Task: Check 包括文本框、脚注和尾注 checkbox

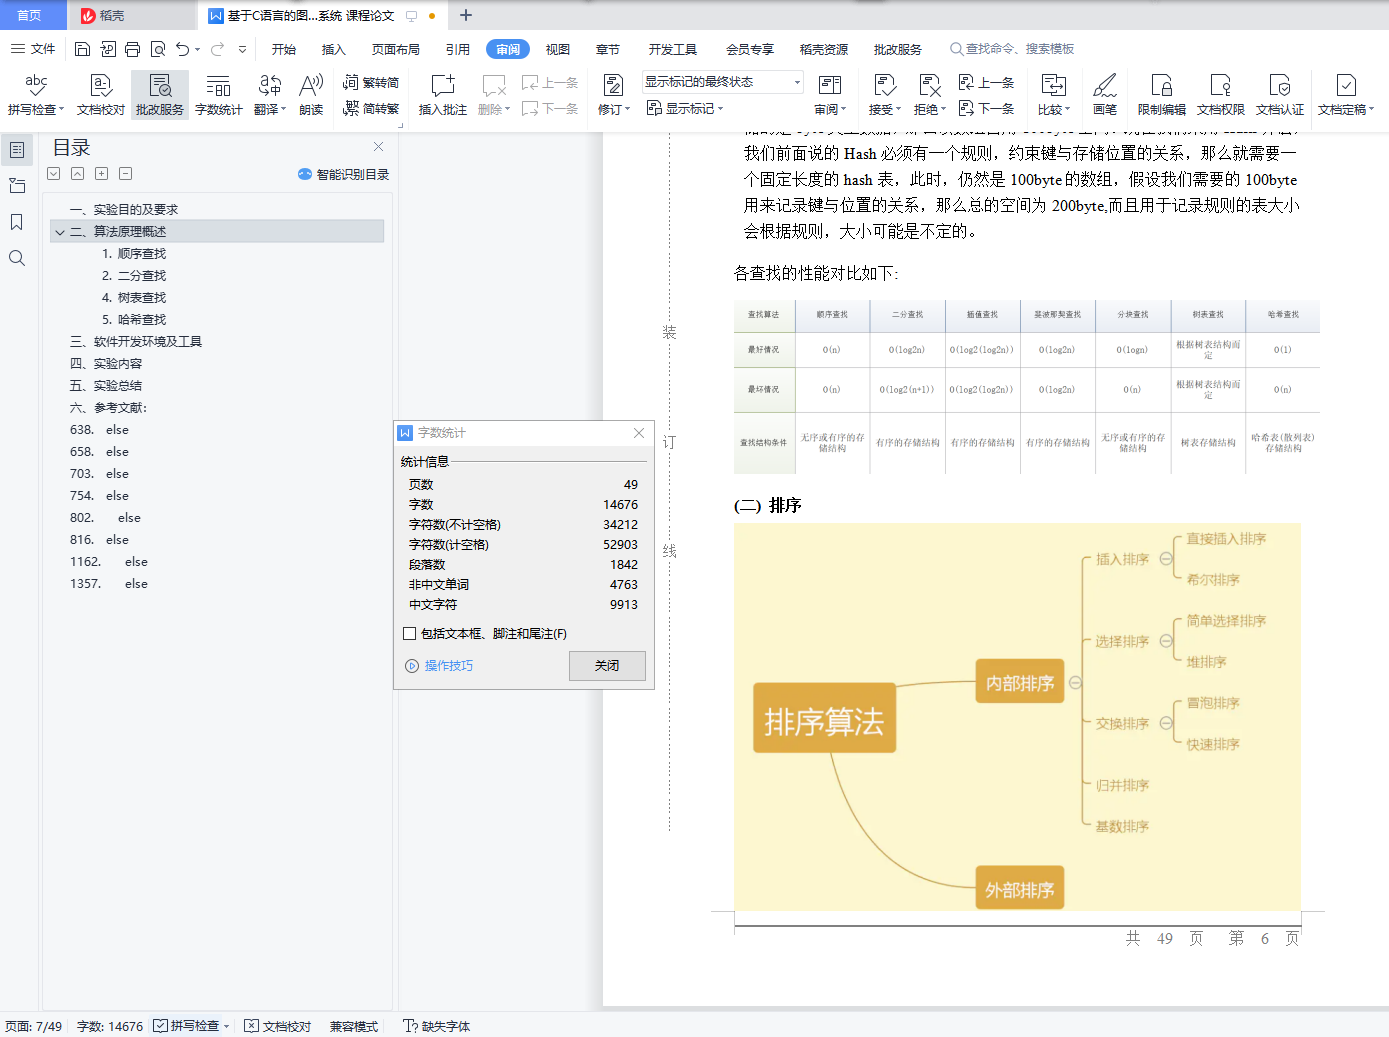Action: [x=410, y=634]
